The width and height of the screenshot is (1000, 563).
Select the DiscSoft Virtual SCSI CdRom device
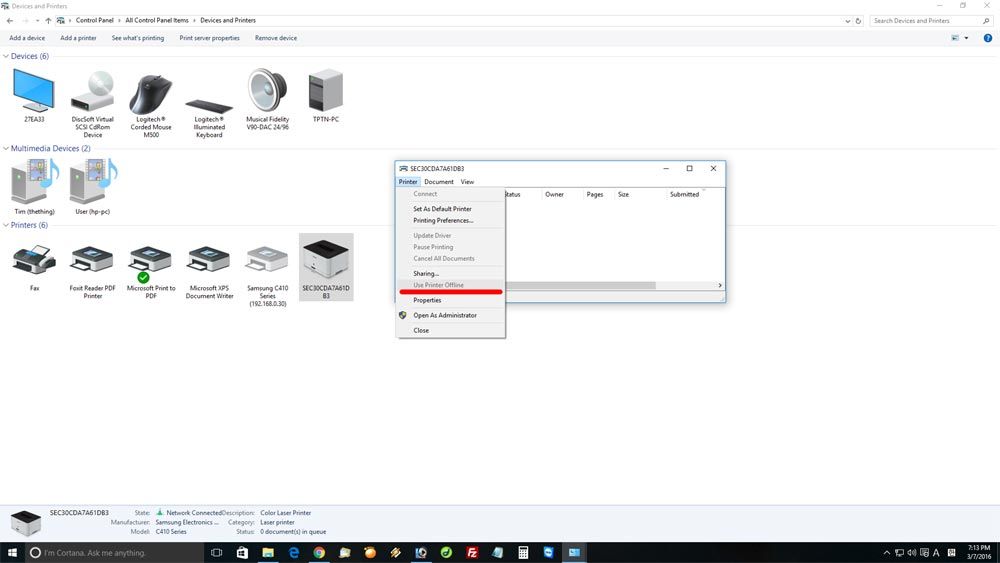92,91
